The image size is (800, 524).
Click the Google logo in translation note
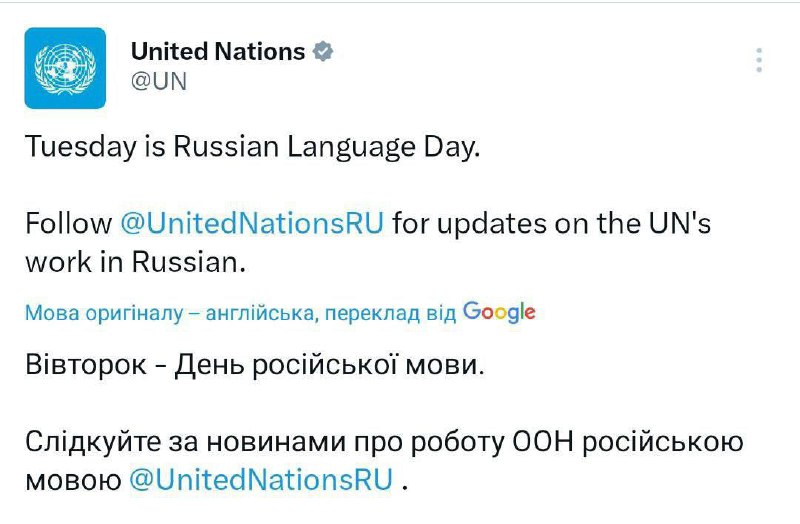499,312
